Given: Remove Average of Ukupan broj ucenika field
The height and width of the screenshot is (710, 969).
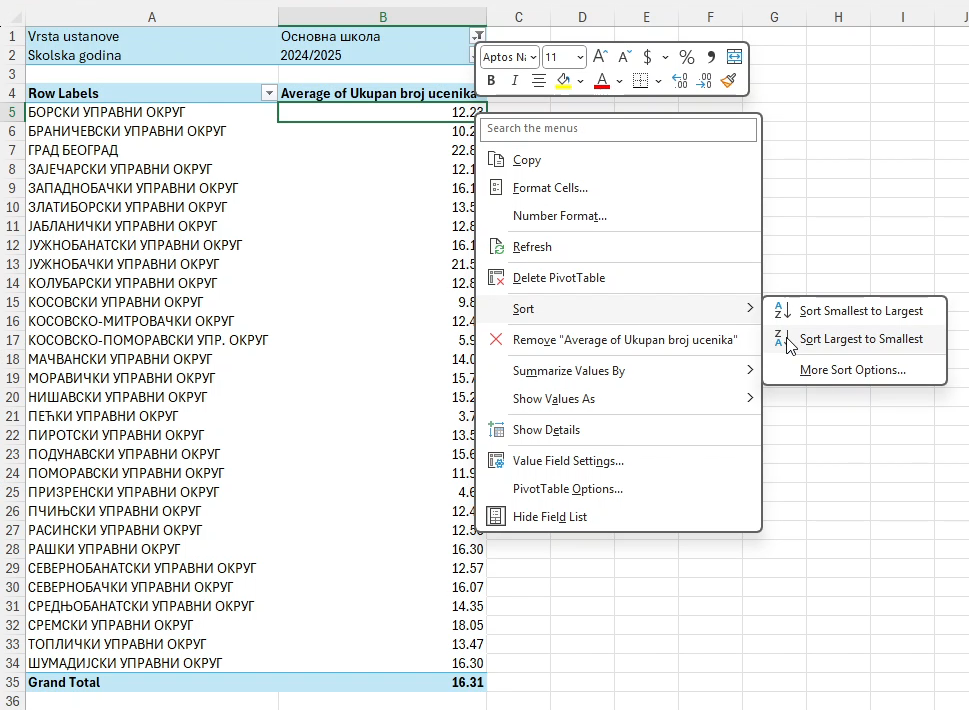Looking at the screenshot, I should click(x=620, y=339).
